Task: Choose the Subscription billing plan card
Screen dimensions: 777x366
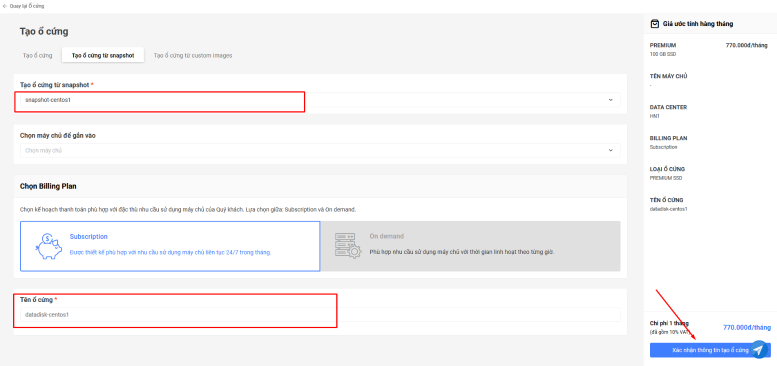Action: click(170, 246)
